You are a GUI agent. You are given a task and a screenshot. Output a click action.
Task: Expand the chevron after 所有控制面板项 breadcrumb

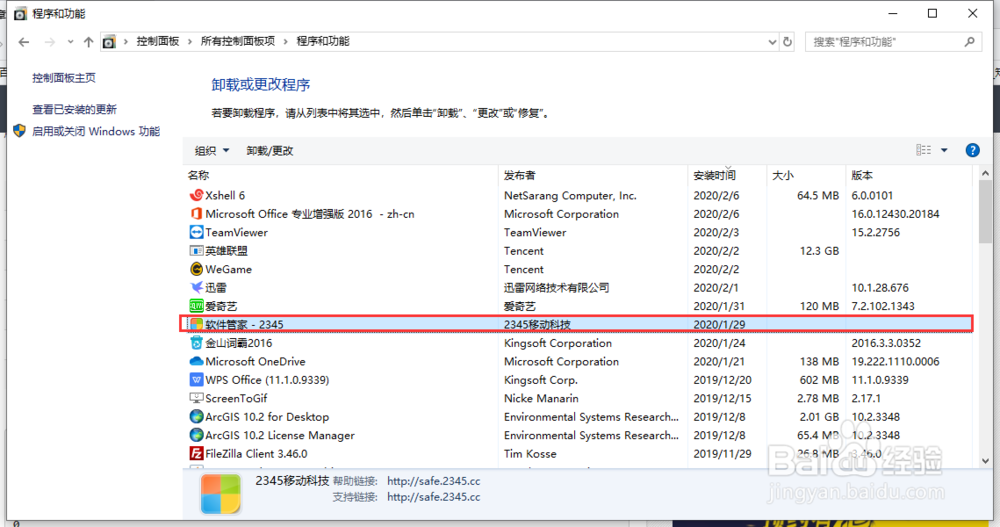(286, 41)
